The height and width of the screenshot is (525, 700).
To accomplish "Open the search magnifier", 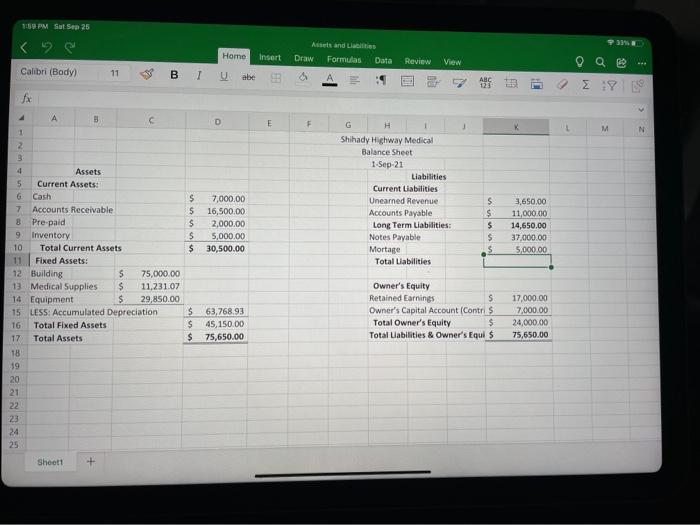I will pos(600,62).
